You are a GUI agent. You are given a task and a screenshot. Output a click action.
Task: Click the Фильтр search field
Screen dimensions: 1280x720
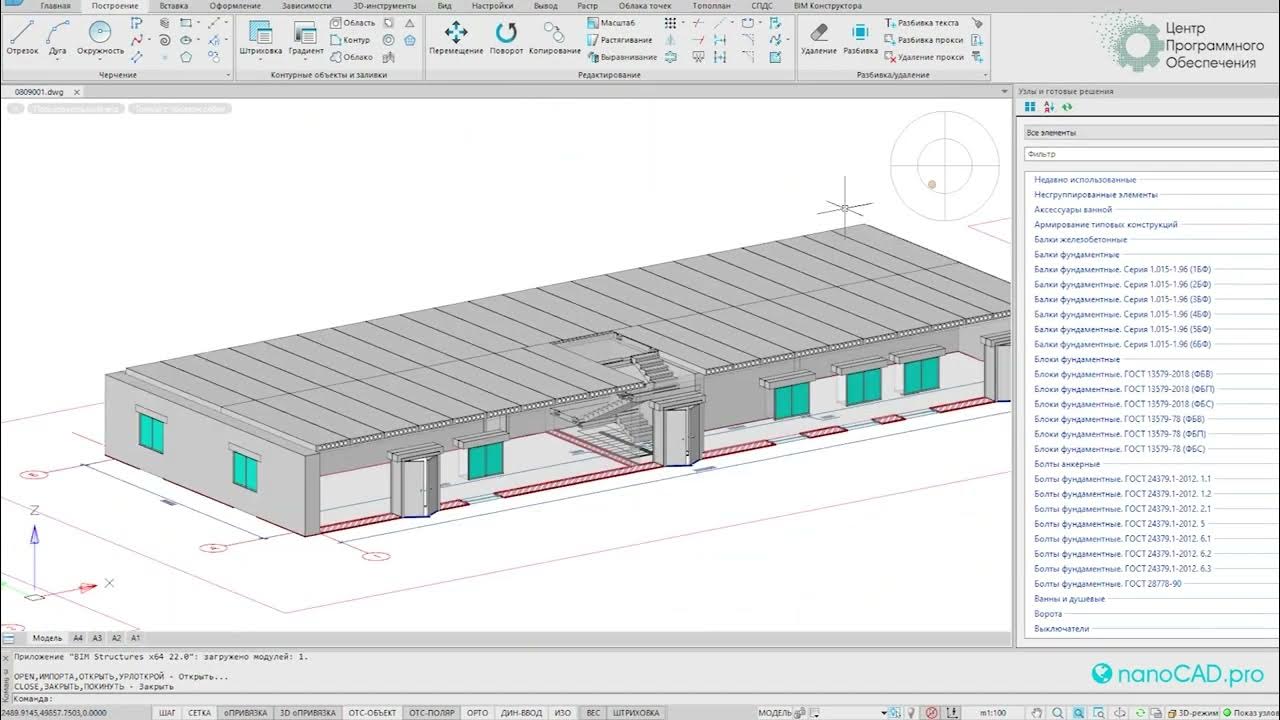(1151, 154)
